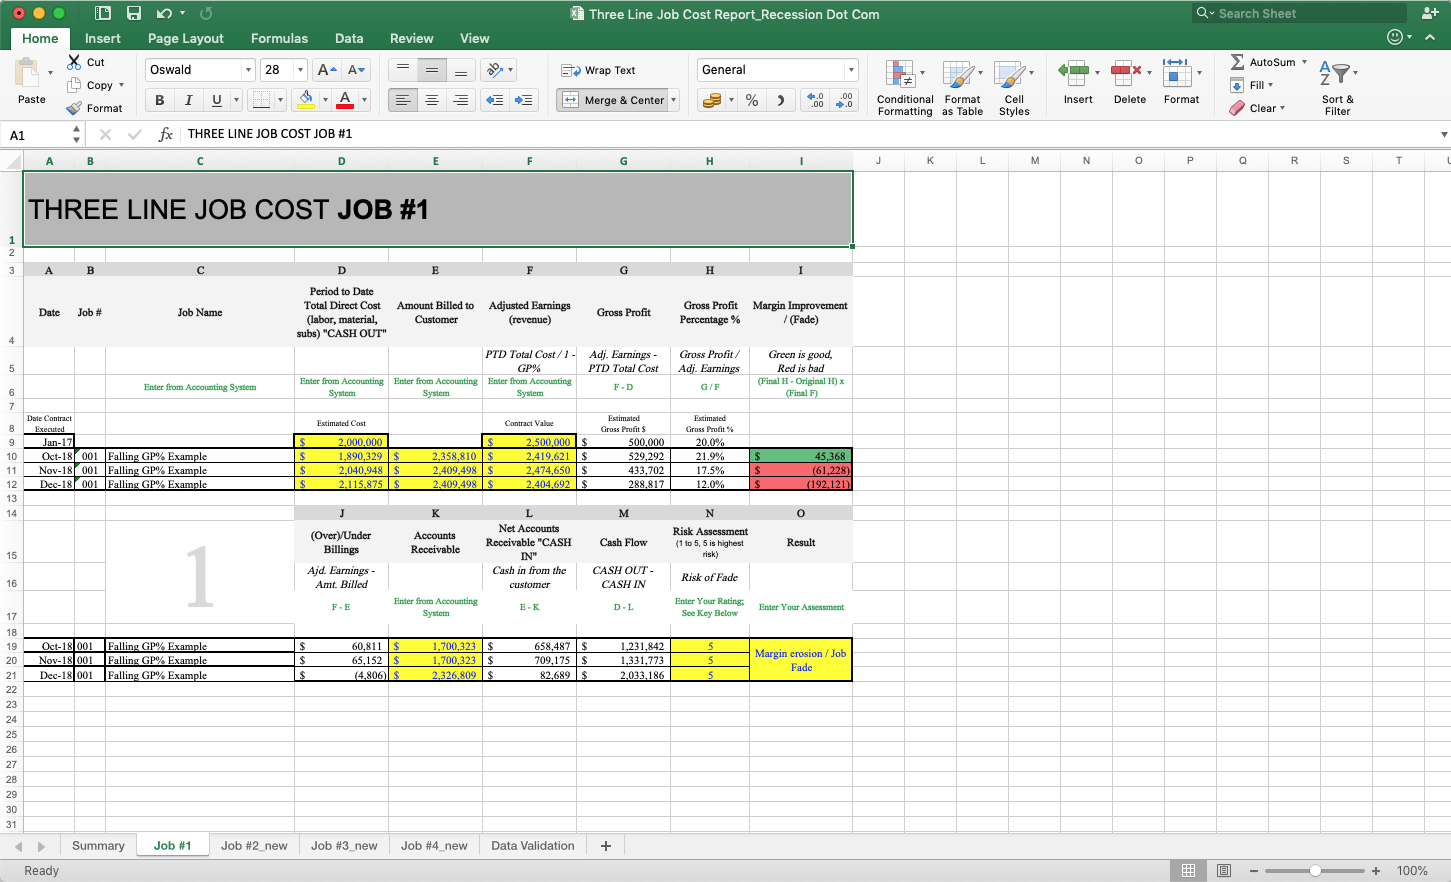Click the Delete cells icon
1451x882 pixels.
[1127, 73]
